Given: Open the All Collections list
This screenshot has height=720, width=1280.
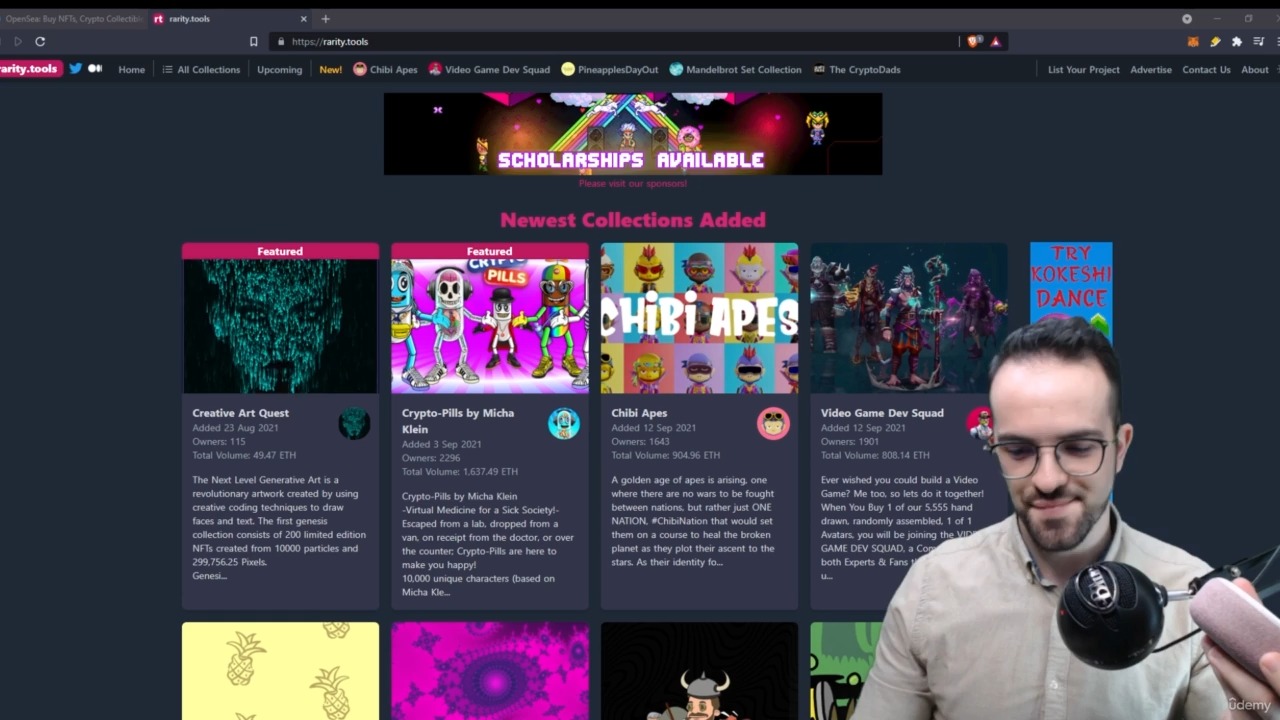Looking at the screenshot, I should [x=201, y=70].
